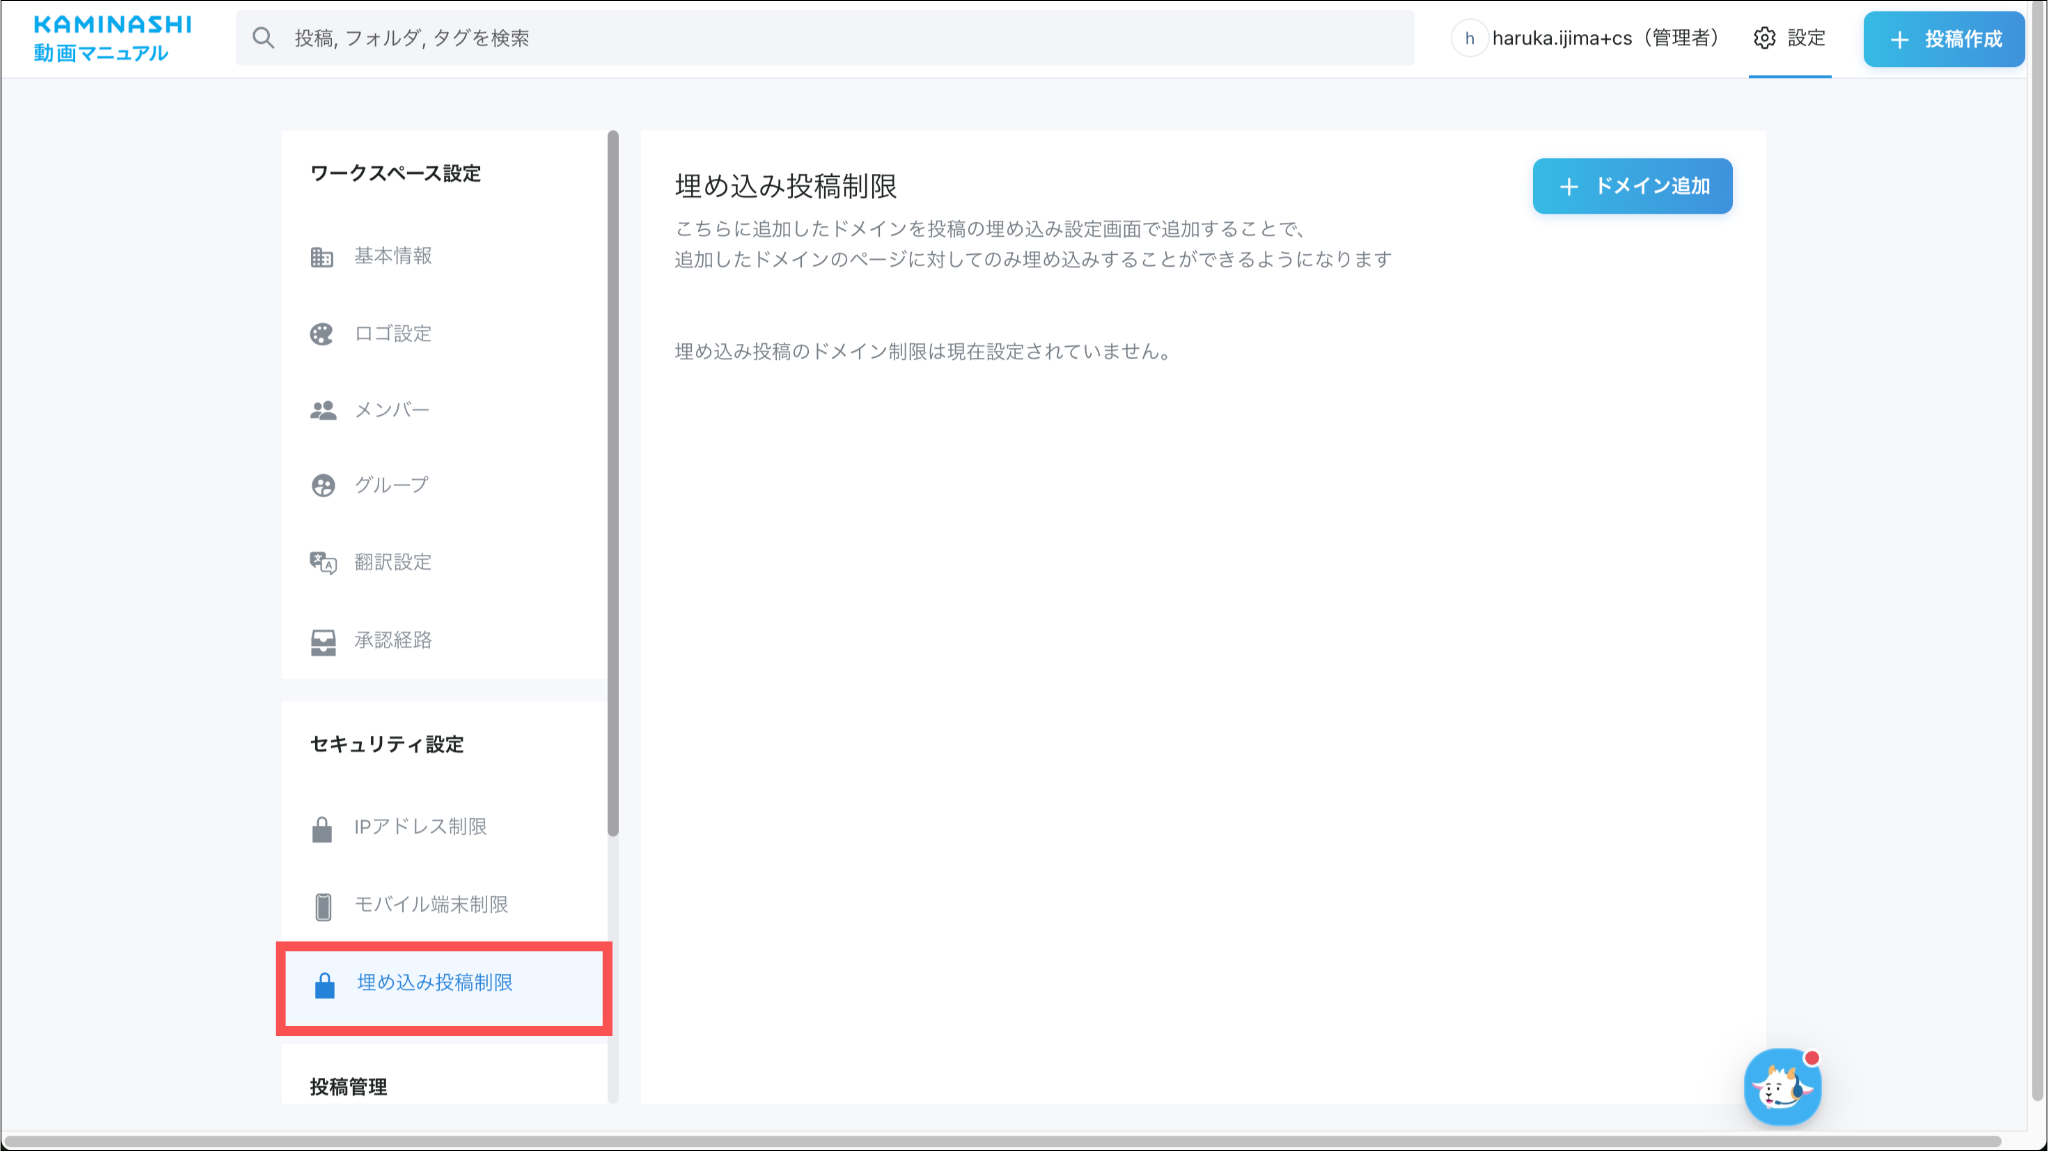Click the group icon beside グループ
Screen dimensions: 2048x1151
click(x=322, y=486)
